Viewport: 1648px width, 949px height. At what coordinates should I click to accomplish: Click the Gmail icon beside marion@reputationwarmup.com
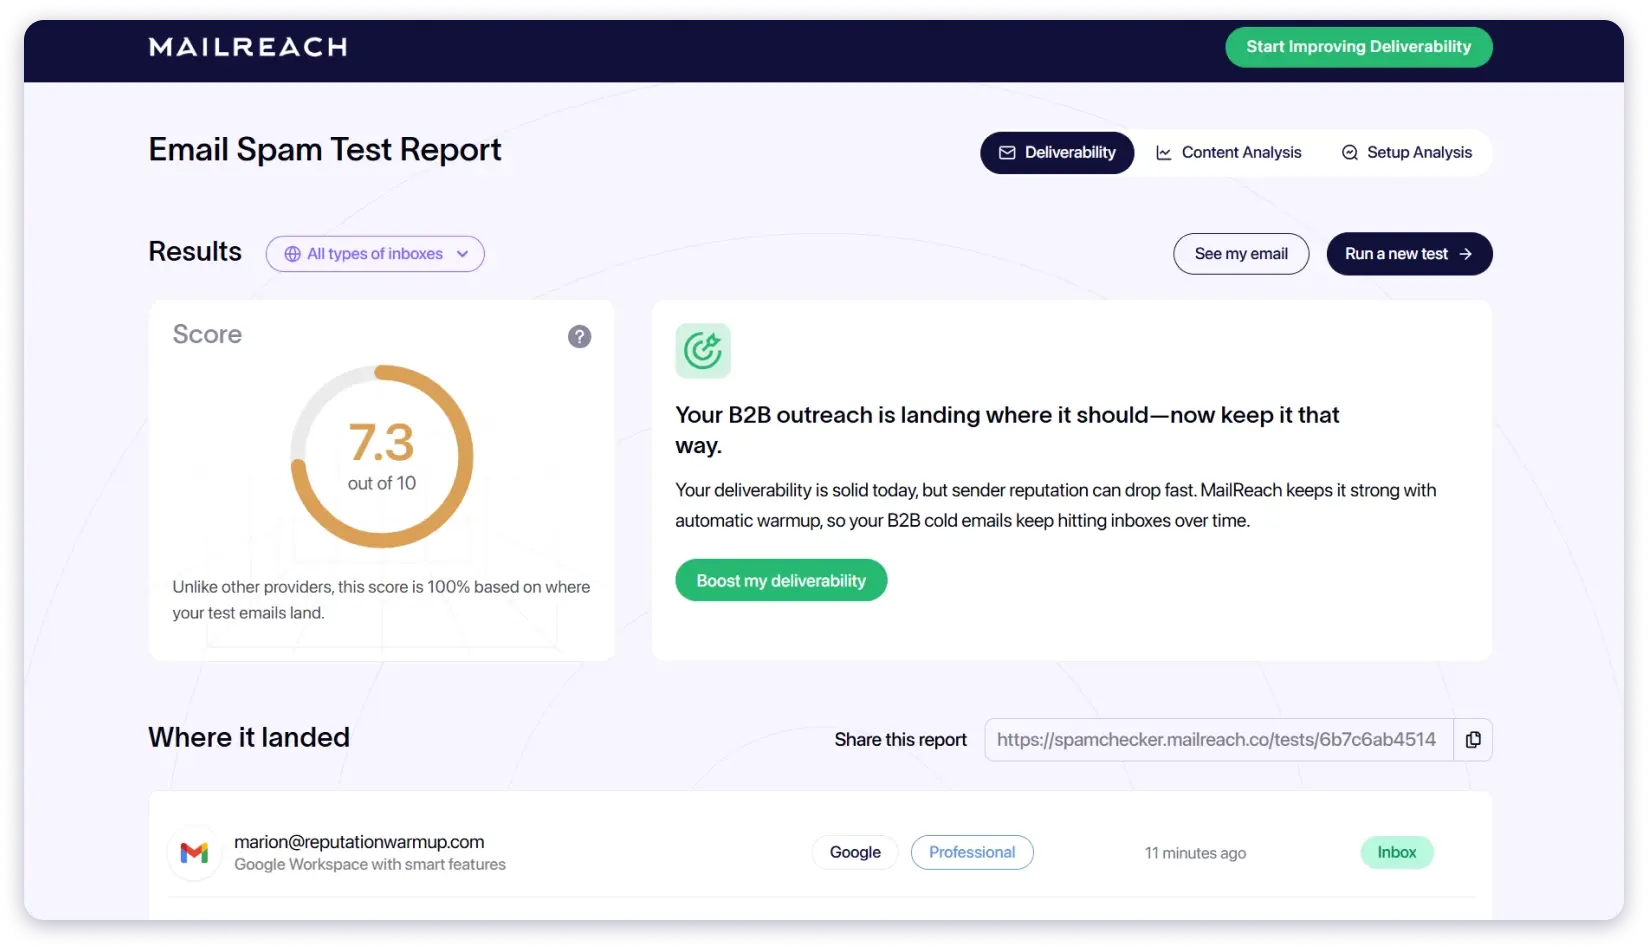[193, 852]
